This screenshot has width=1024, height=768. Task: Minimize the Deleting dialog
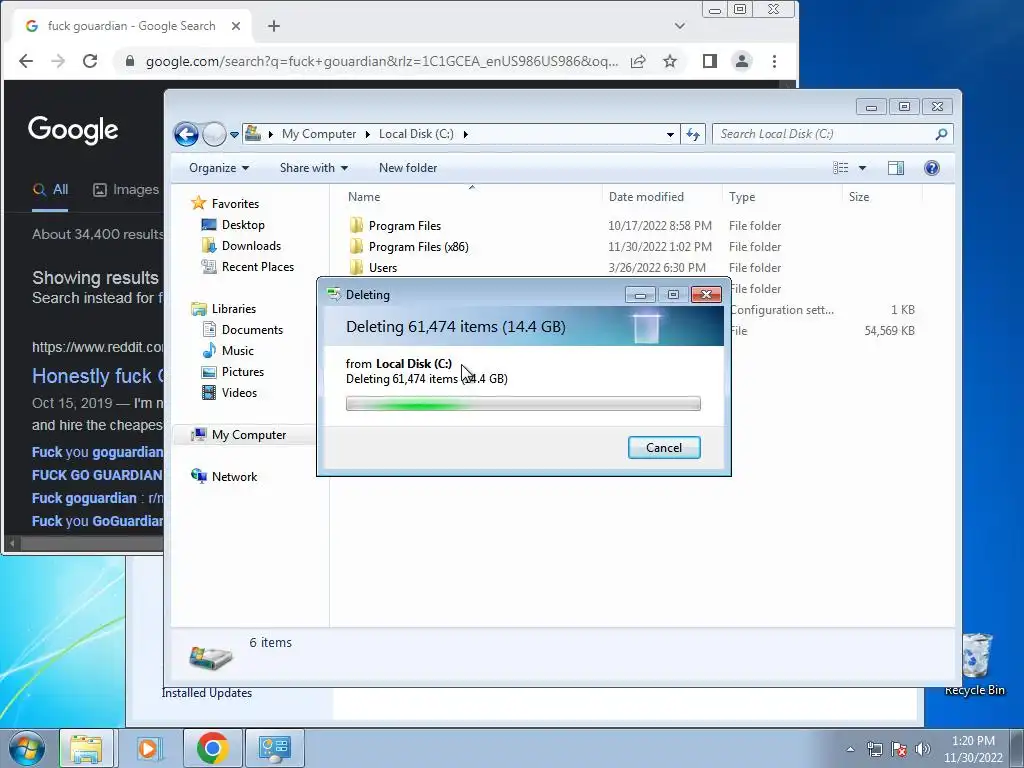(x=640, y=295)
